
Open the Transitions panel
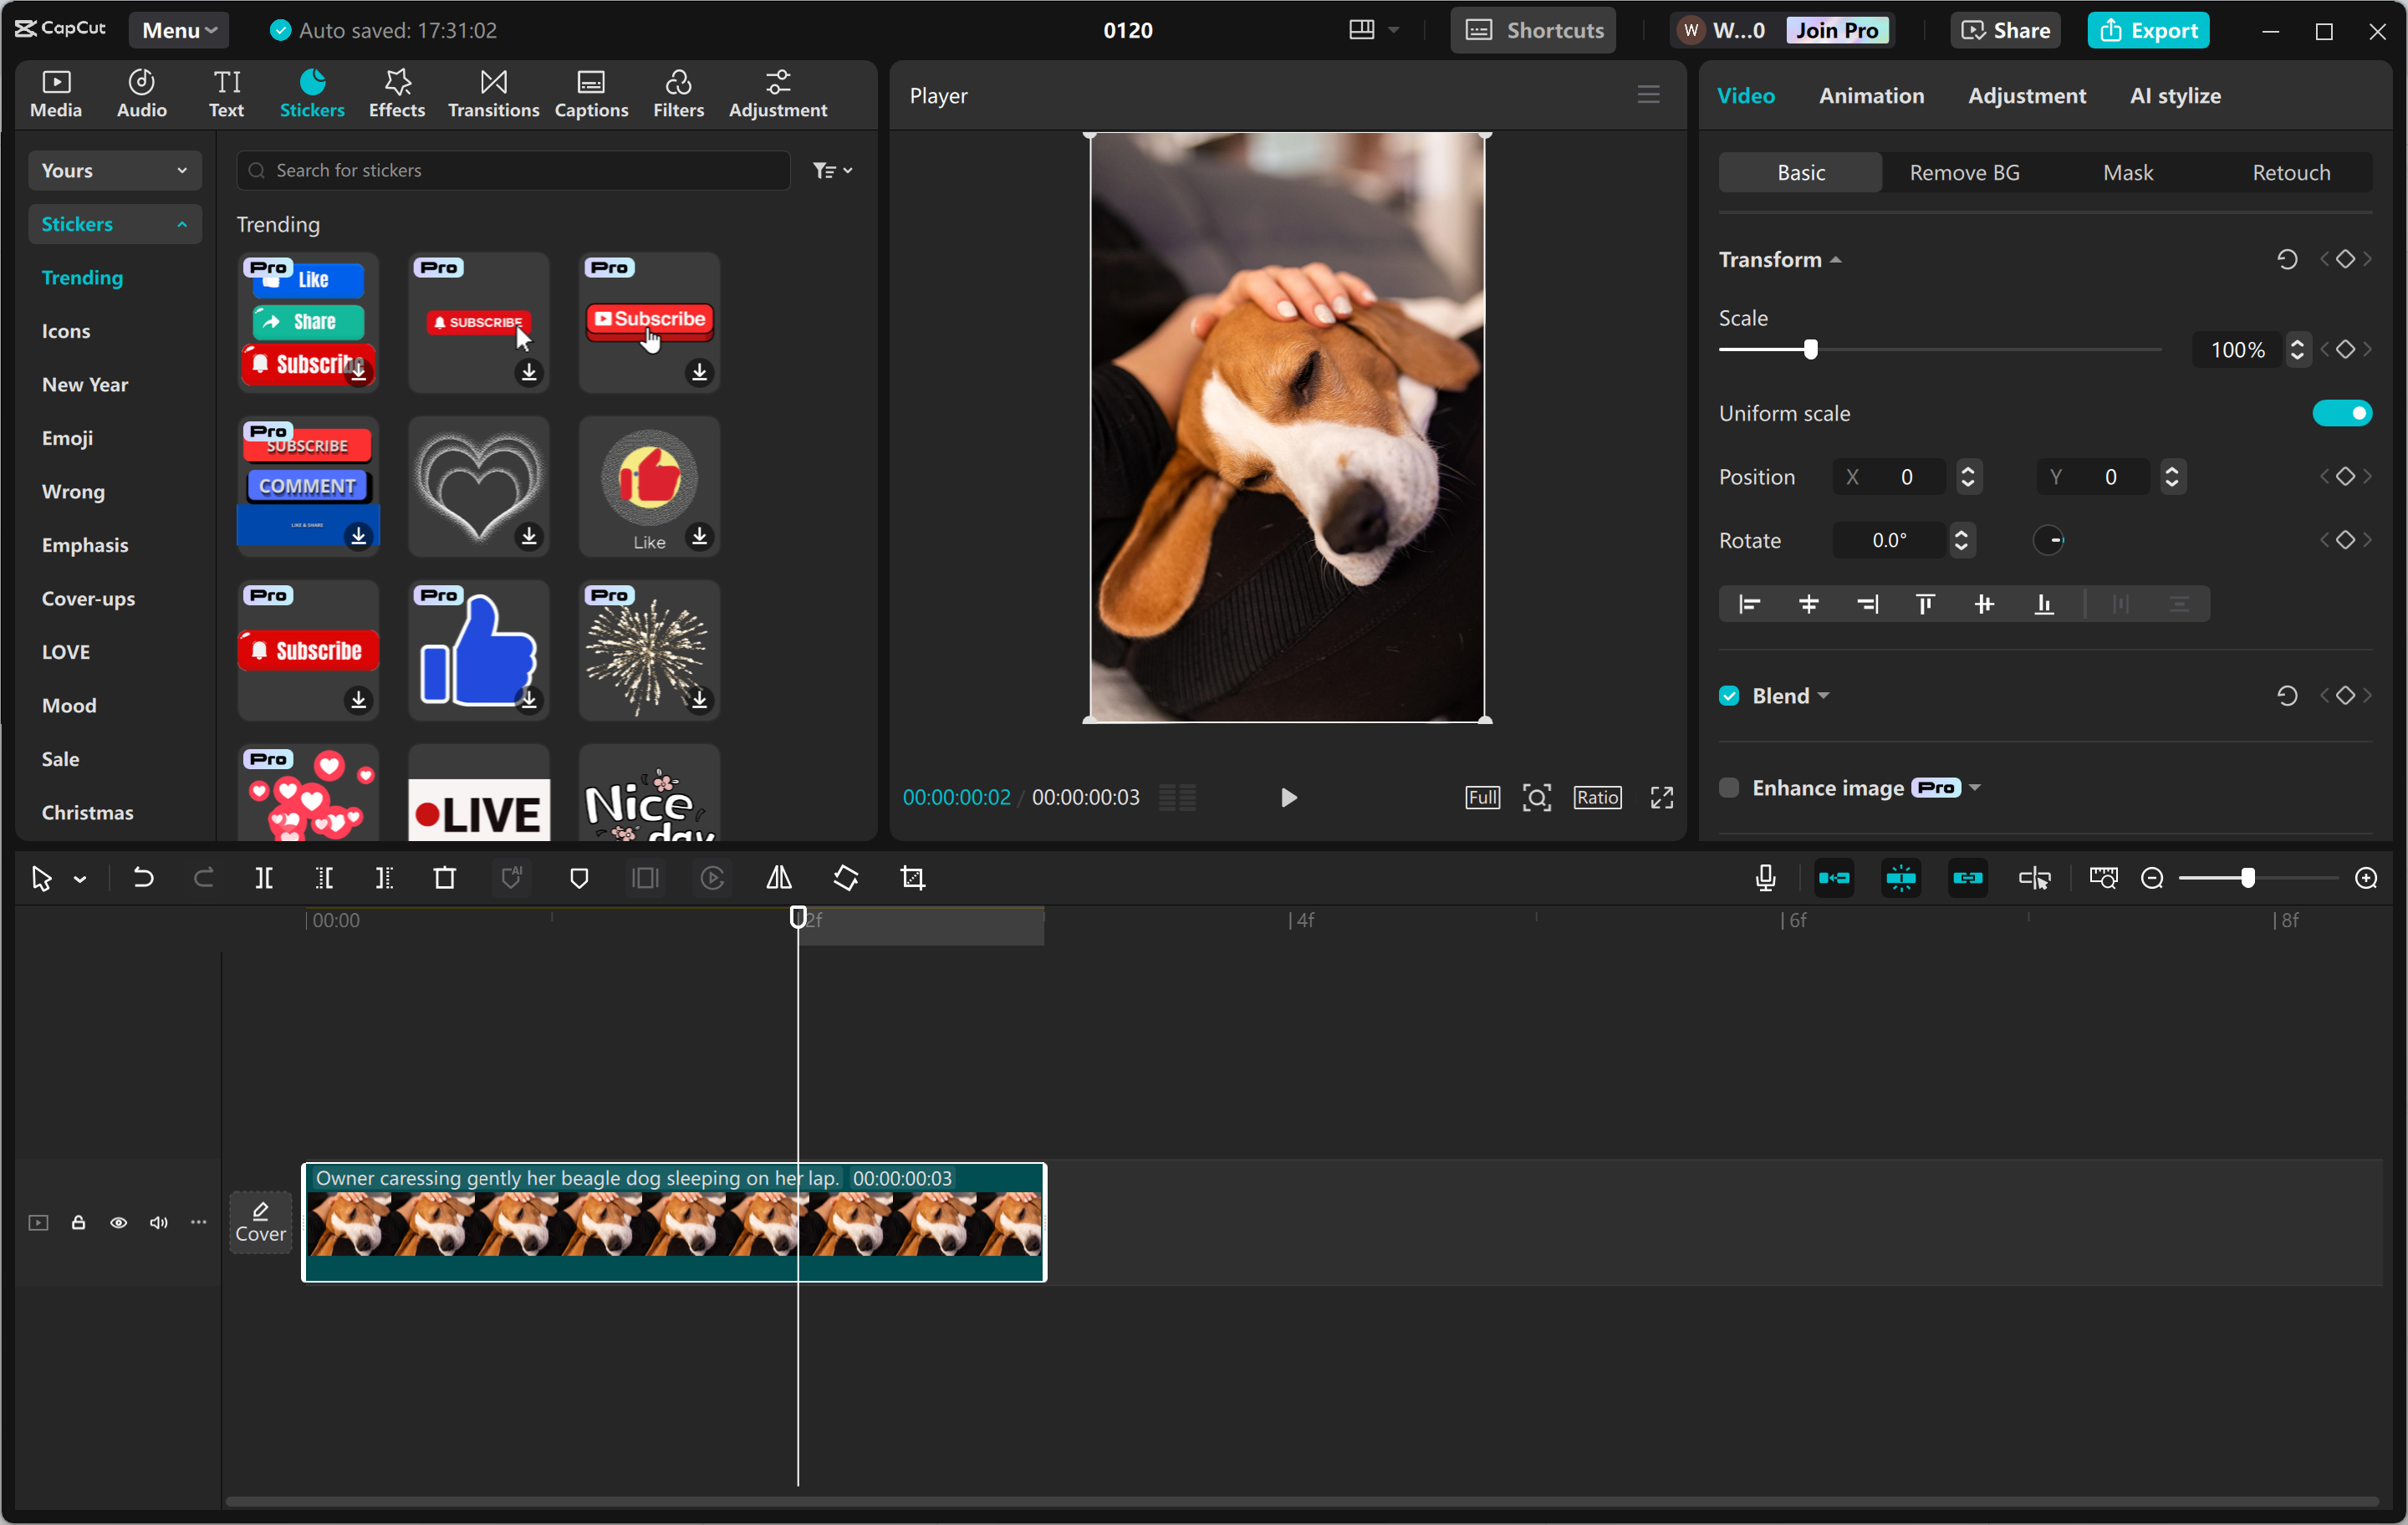[493, 94]
